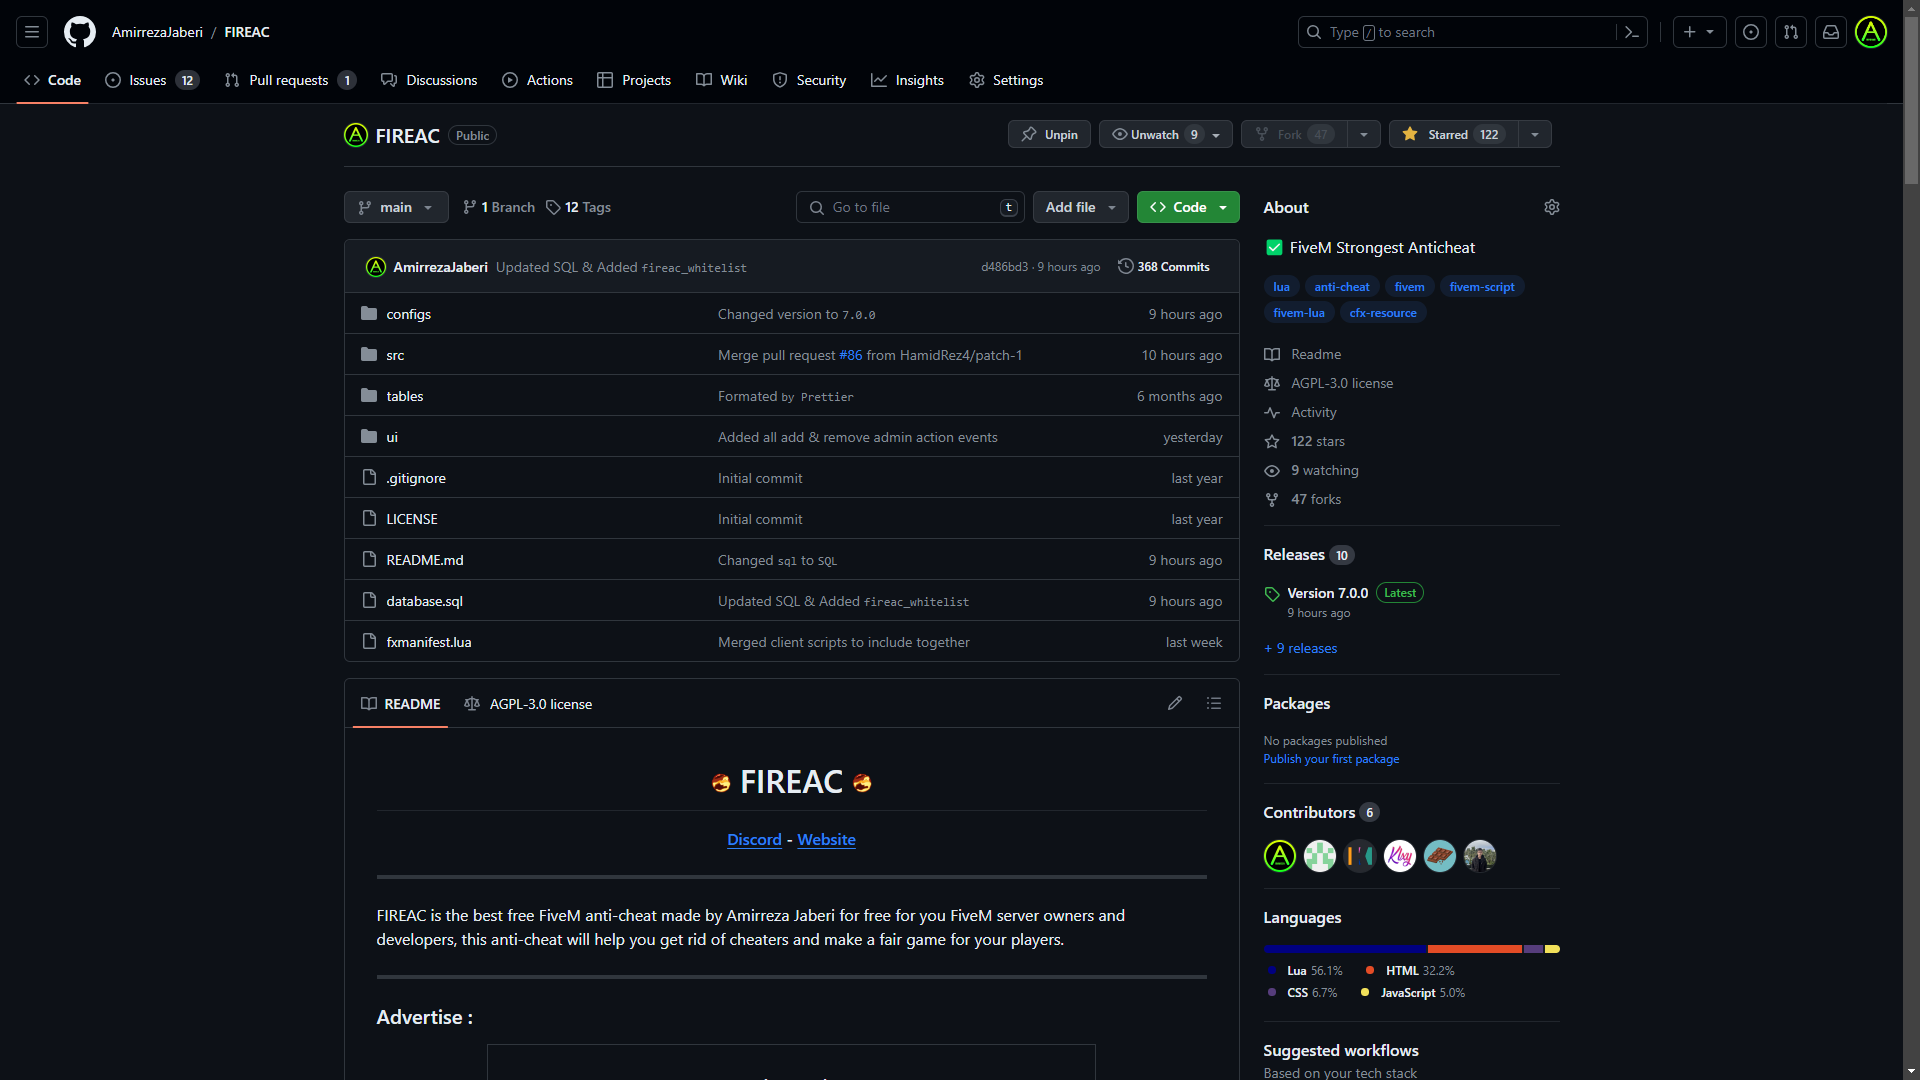1920x1080 pixels.
Task: Go to GitHub home via Octocat logo
Action: pos(80,32)
